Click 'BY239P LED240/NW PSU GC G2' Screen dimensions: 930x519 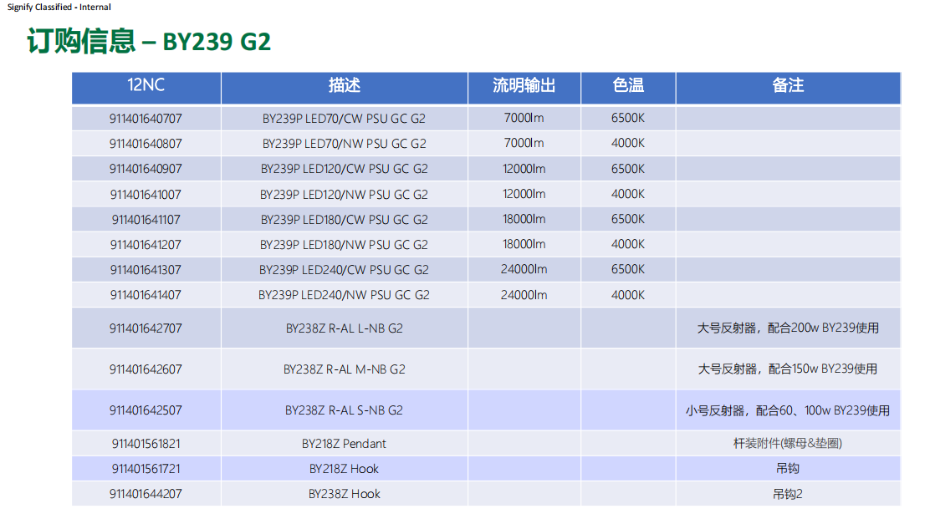344,295
